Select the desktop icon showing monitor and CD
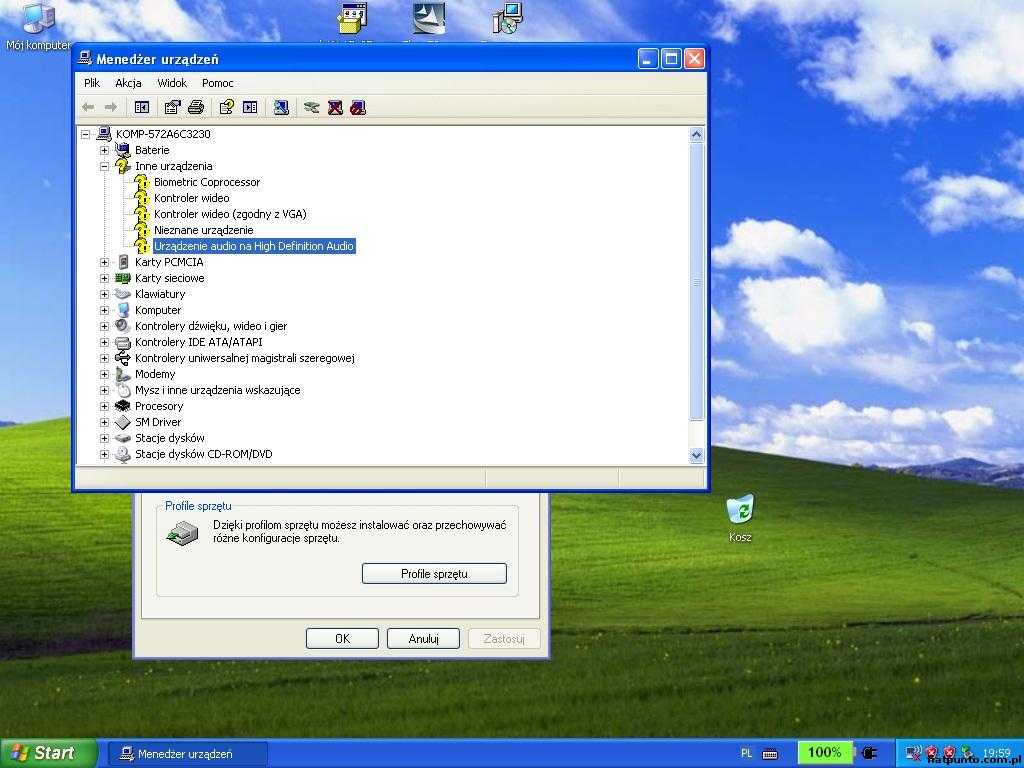Screen dimensions: 1024x768 [x=507, y=18]
